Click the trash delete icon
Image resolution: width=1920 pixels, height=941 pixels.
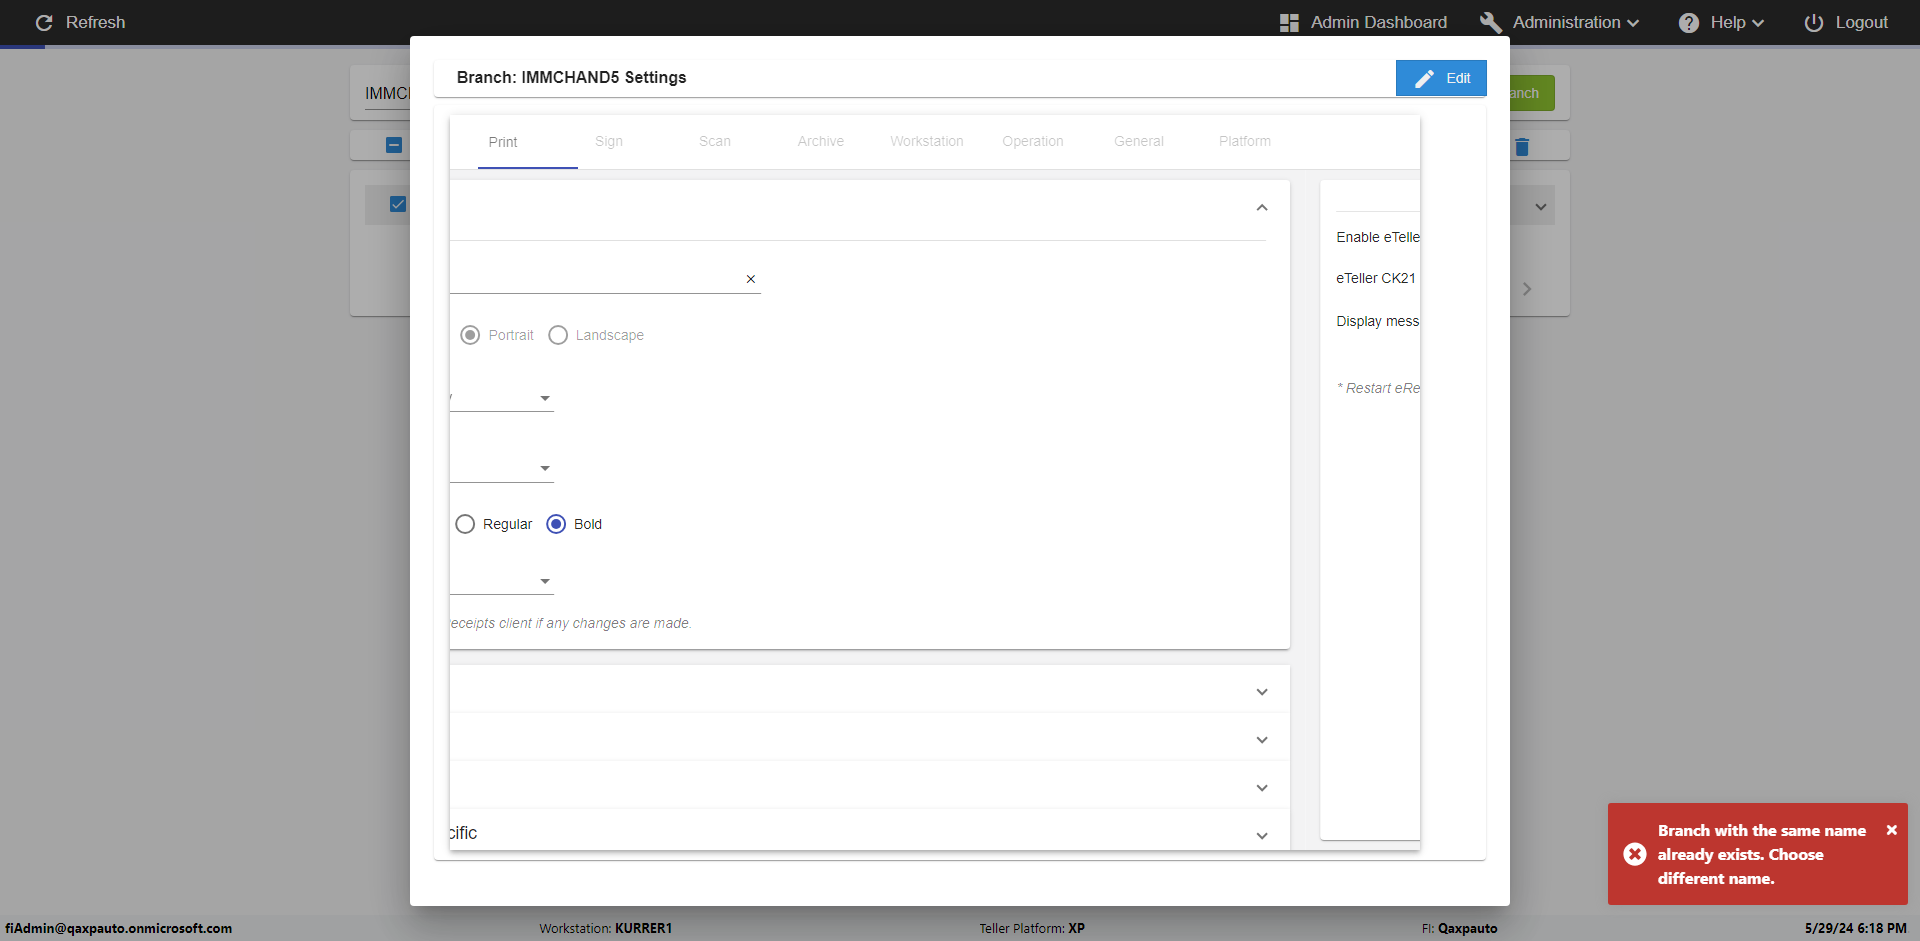coord(1522,147)
